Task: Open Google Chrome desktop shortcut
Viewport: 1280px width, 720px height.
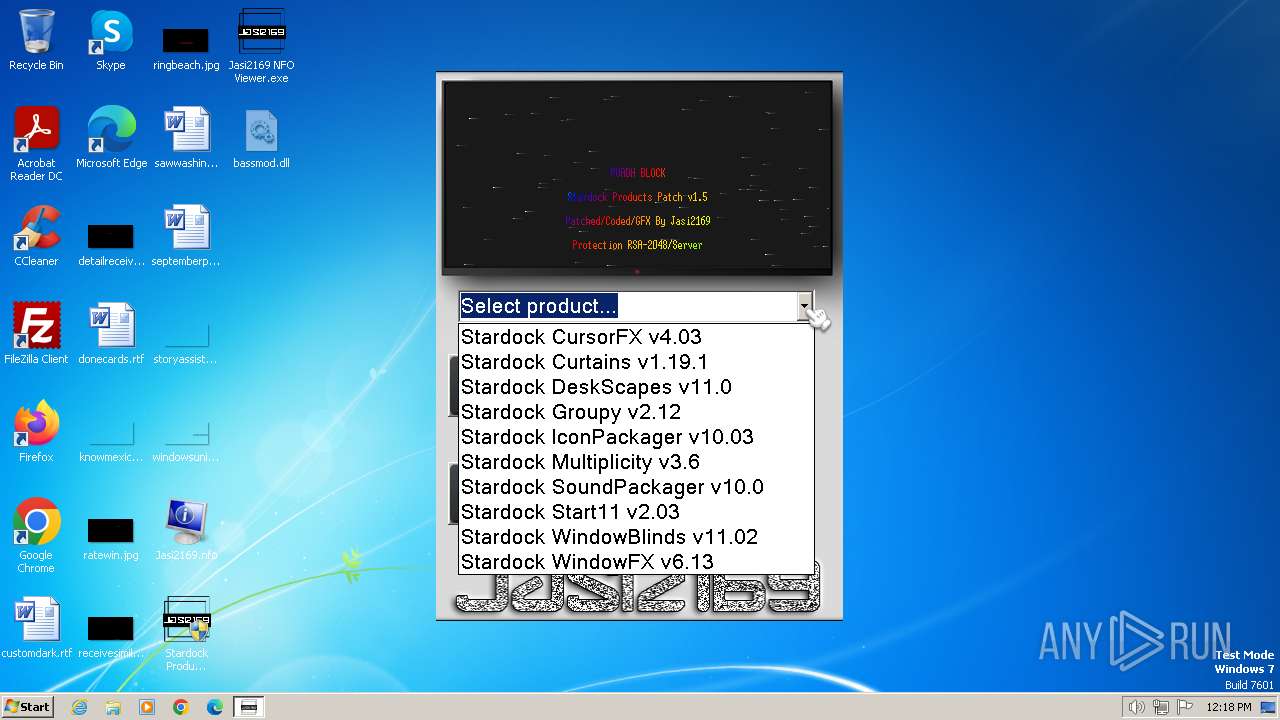Action: pyautogui.click(x=36, y=537)
